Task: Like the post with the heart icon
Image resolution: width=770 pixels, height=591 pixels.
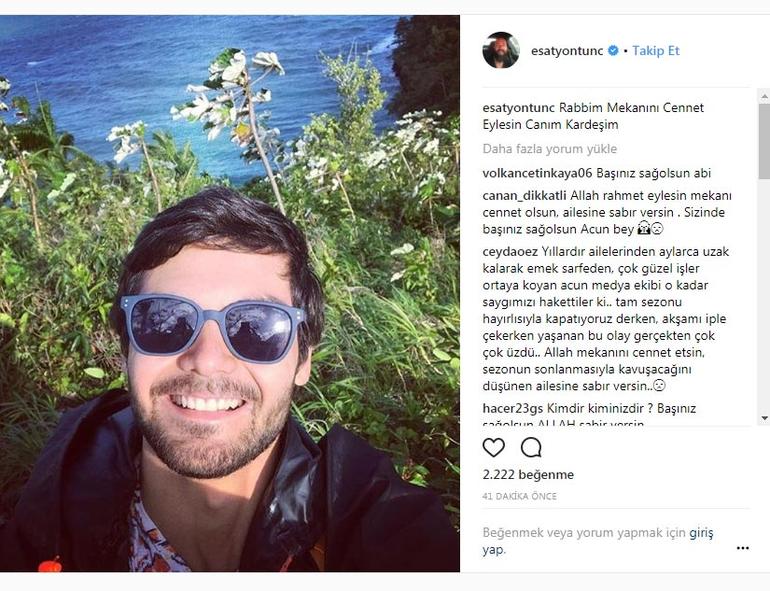Action: pos(494,448)
